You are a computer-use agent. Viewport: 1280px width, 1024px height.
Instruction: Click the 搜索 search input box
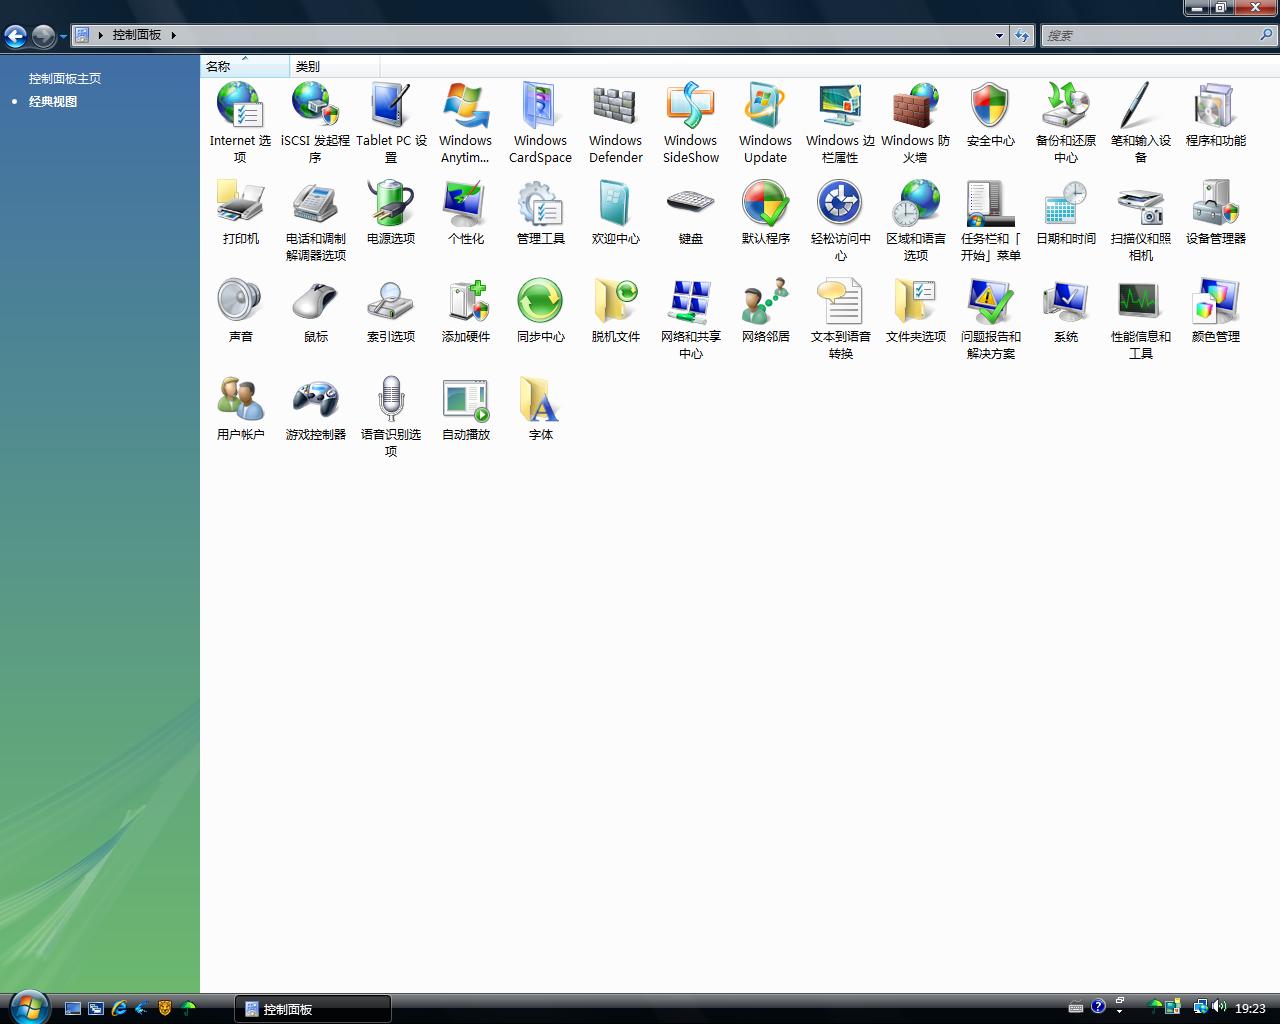1150,36
